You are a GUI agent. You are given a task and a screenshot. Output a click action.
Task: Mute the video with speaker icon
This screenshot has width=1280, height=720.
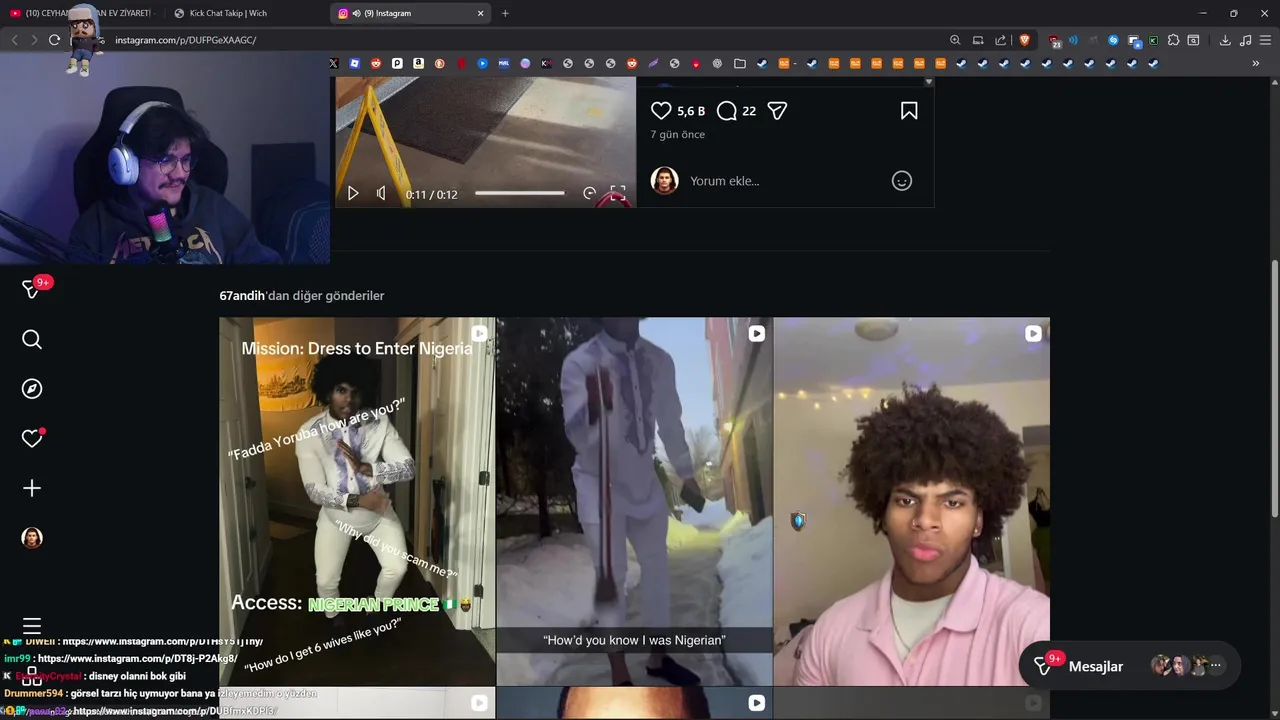pyautogui.click(x=381, y=194)
